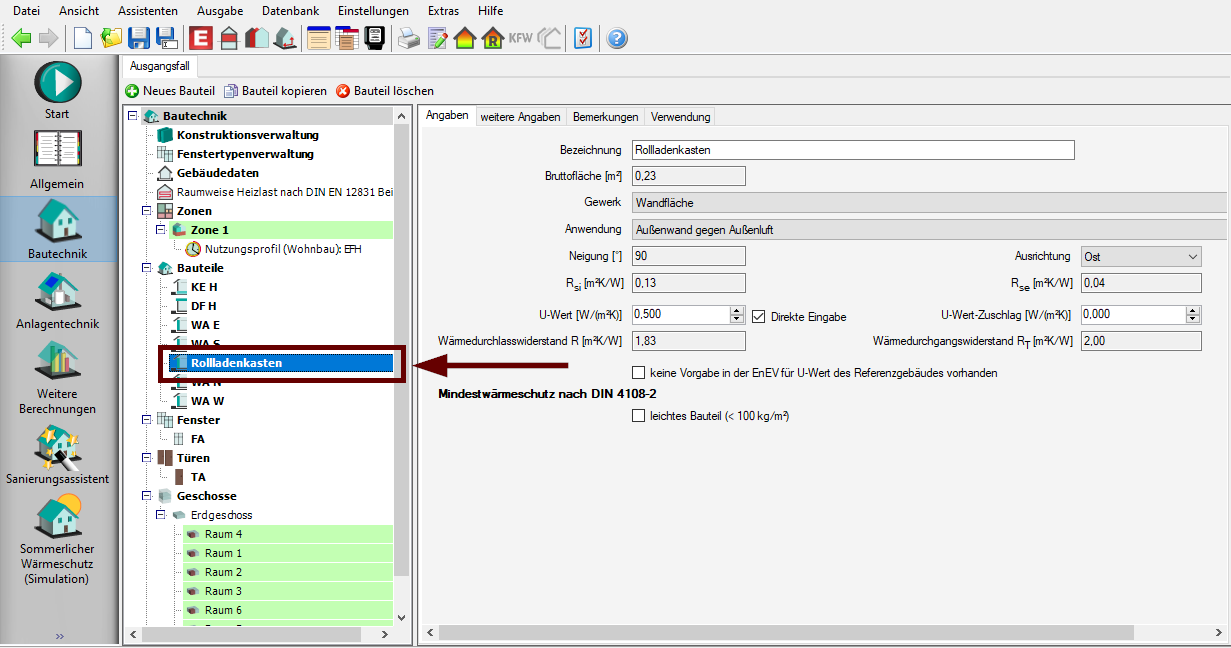
Task: Click the blue help question mark icon
Action: tap(617, 39)
